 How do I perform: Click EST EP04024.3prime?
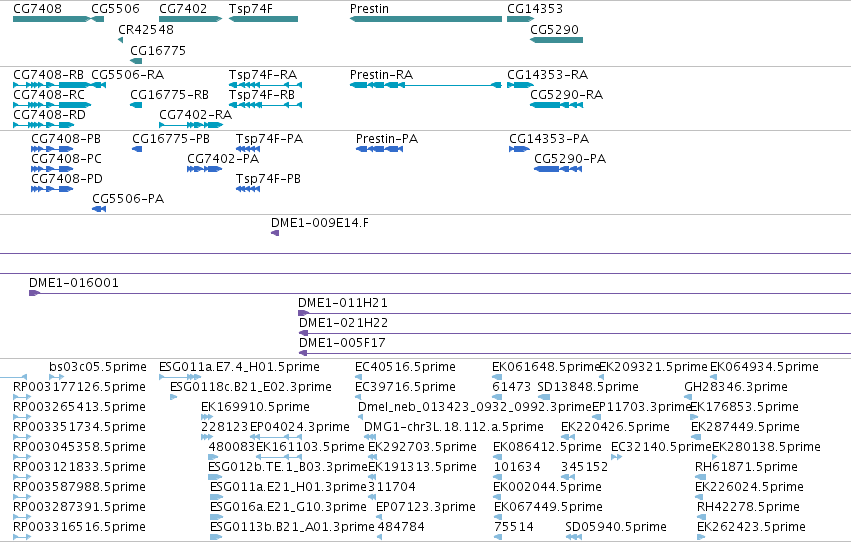coord(276,437)
